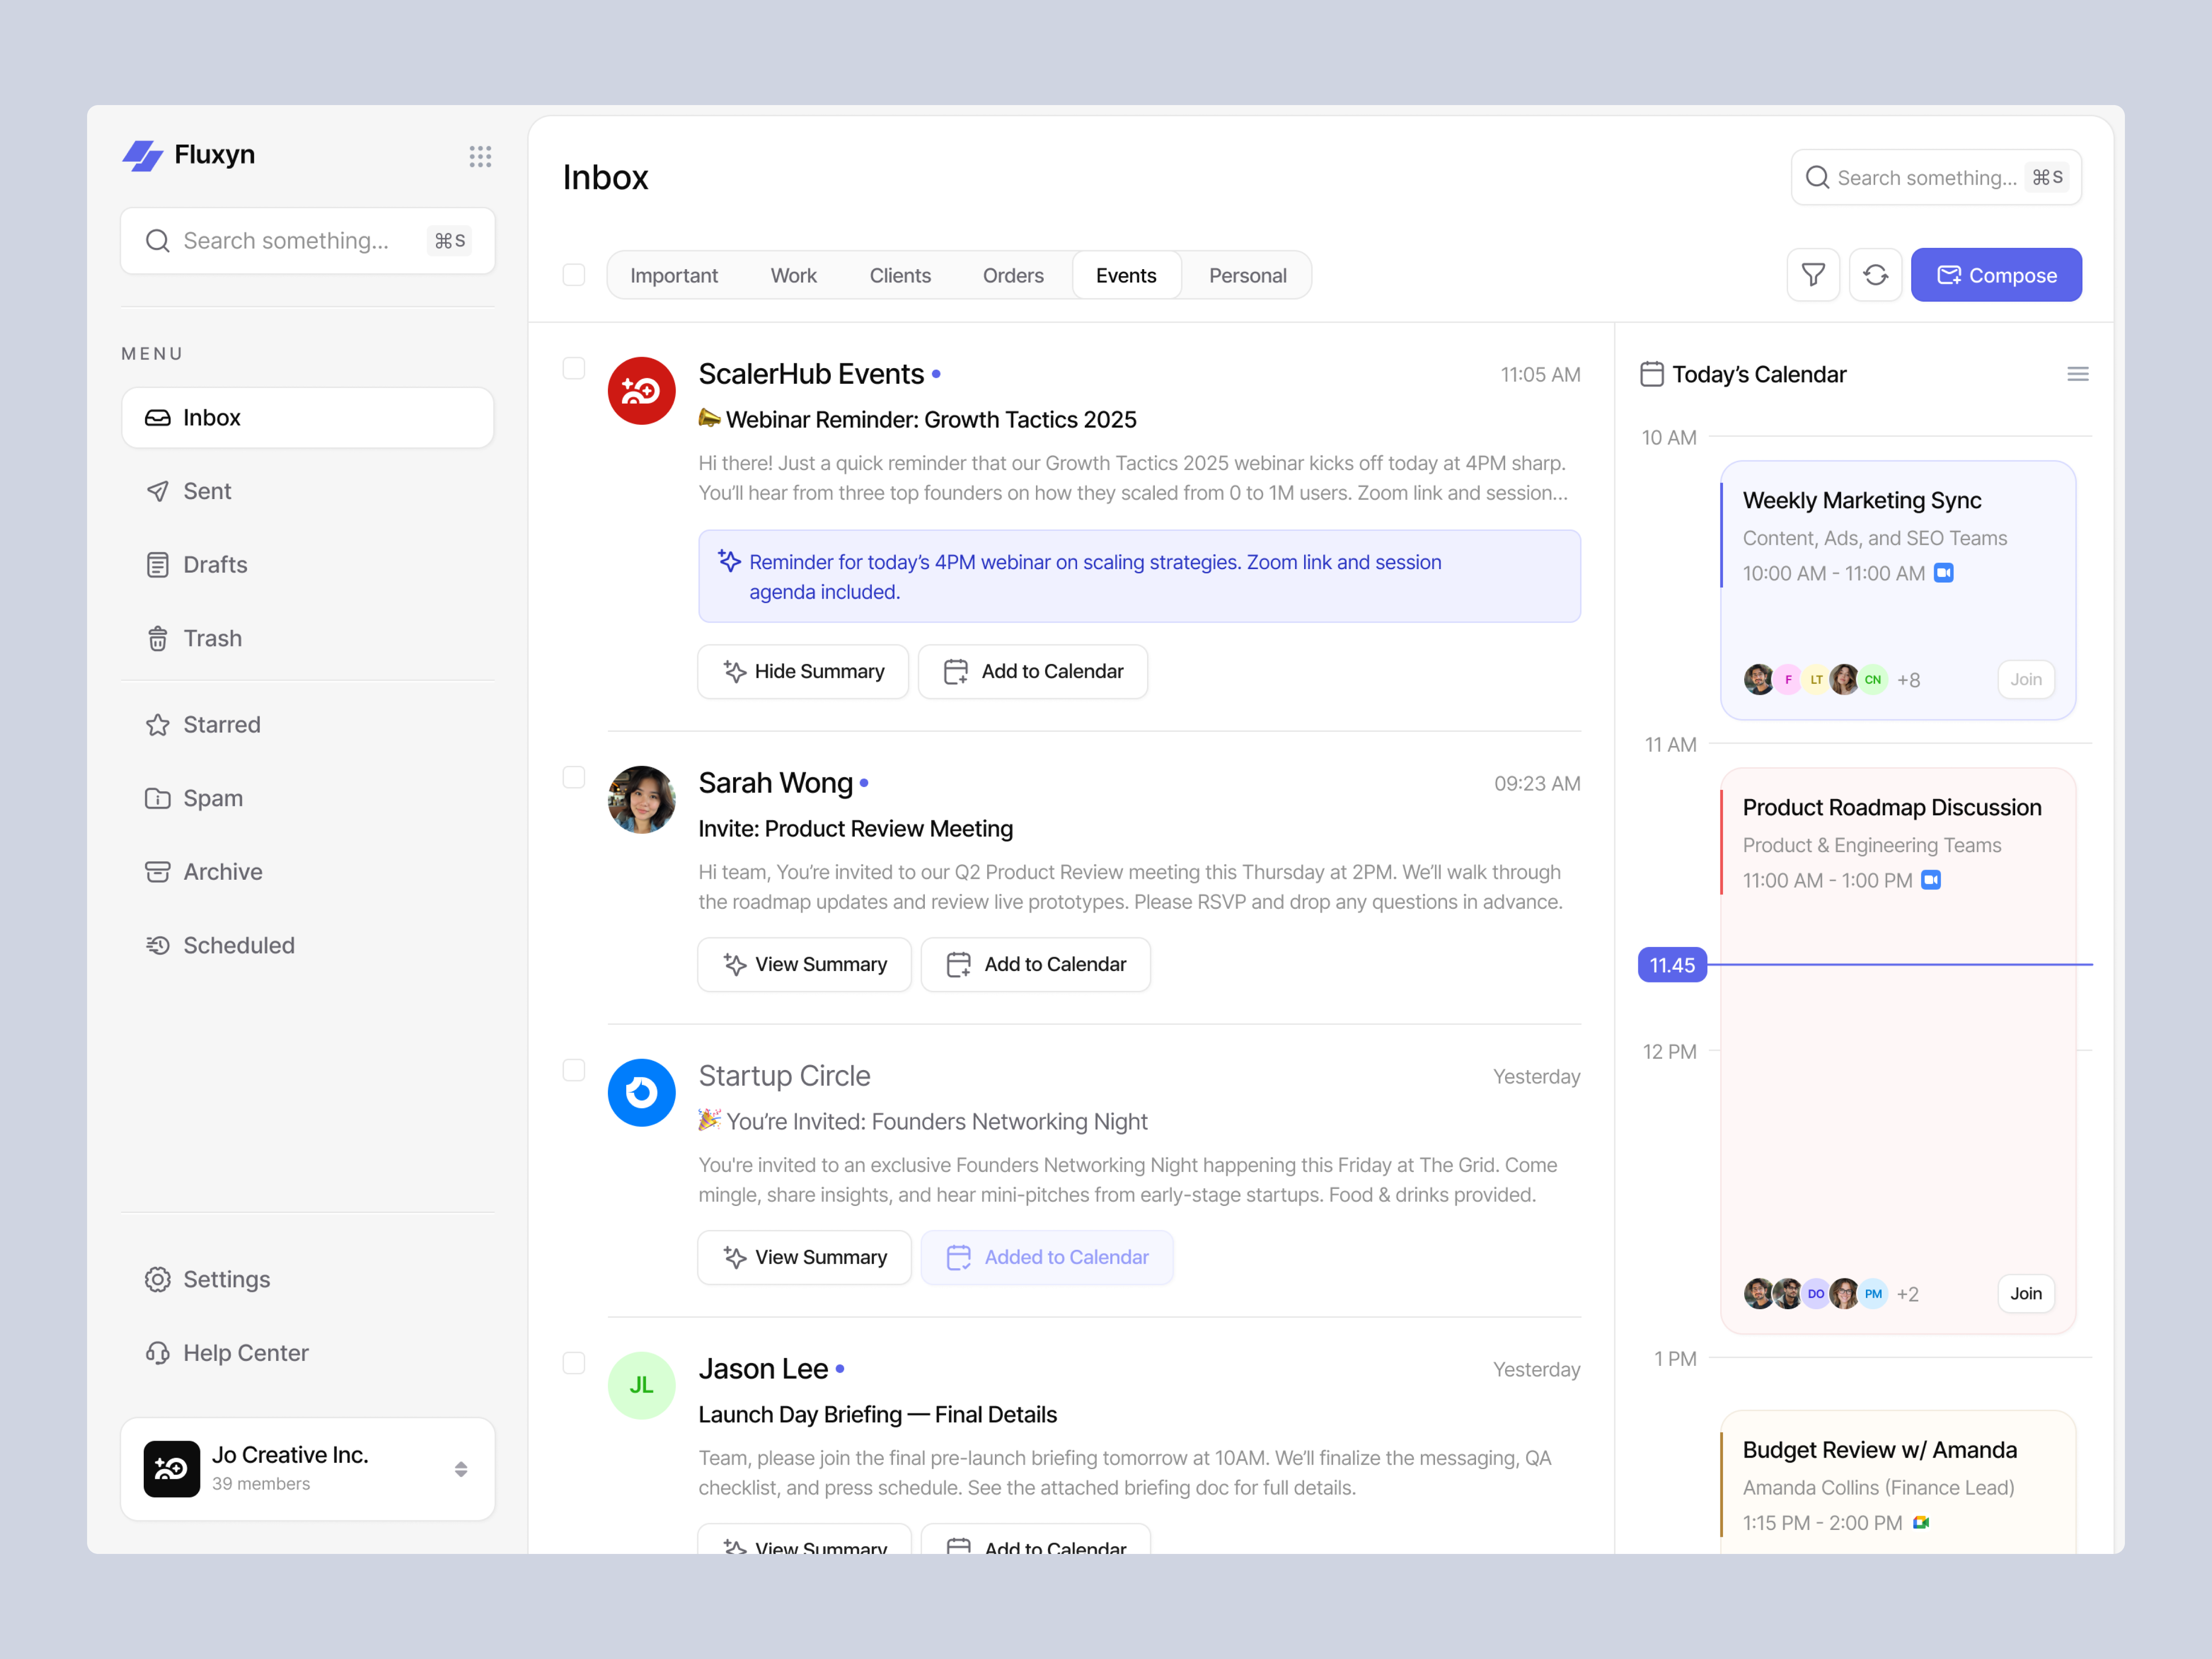
Task: Open Today's Calendar options menu
Action: coord(2078,374)
